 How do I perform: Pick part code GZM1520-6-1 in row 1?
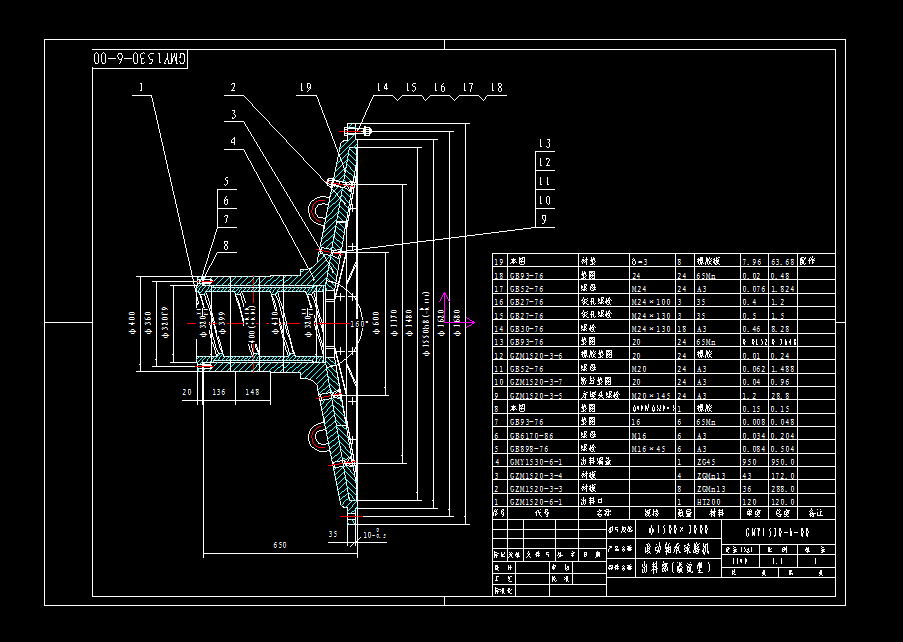tap(536, 502)
